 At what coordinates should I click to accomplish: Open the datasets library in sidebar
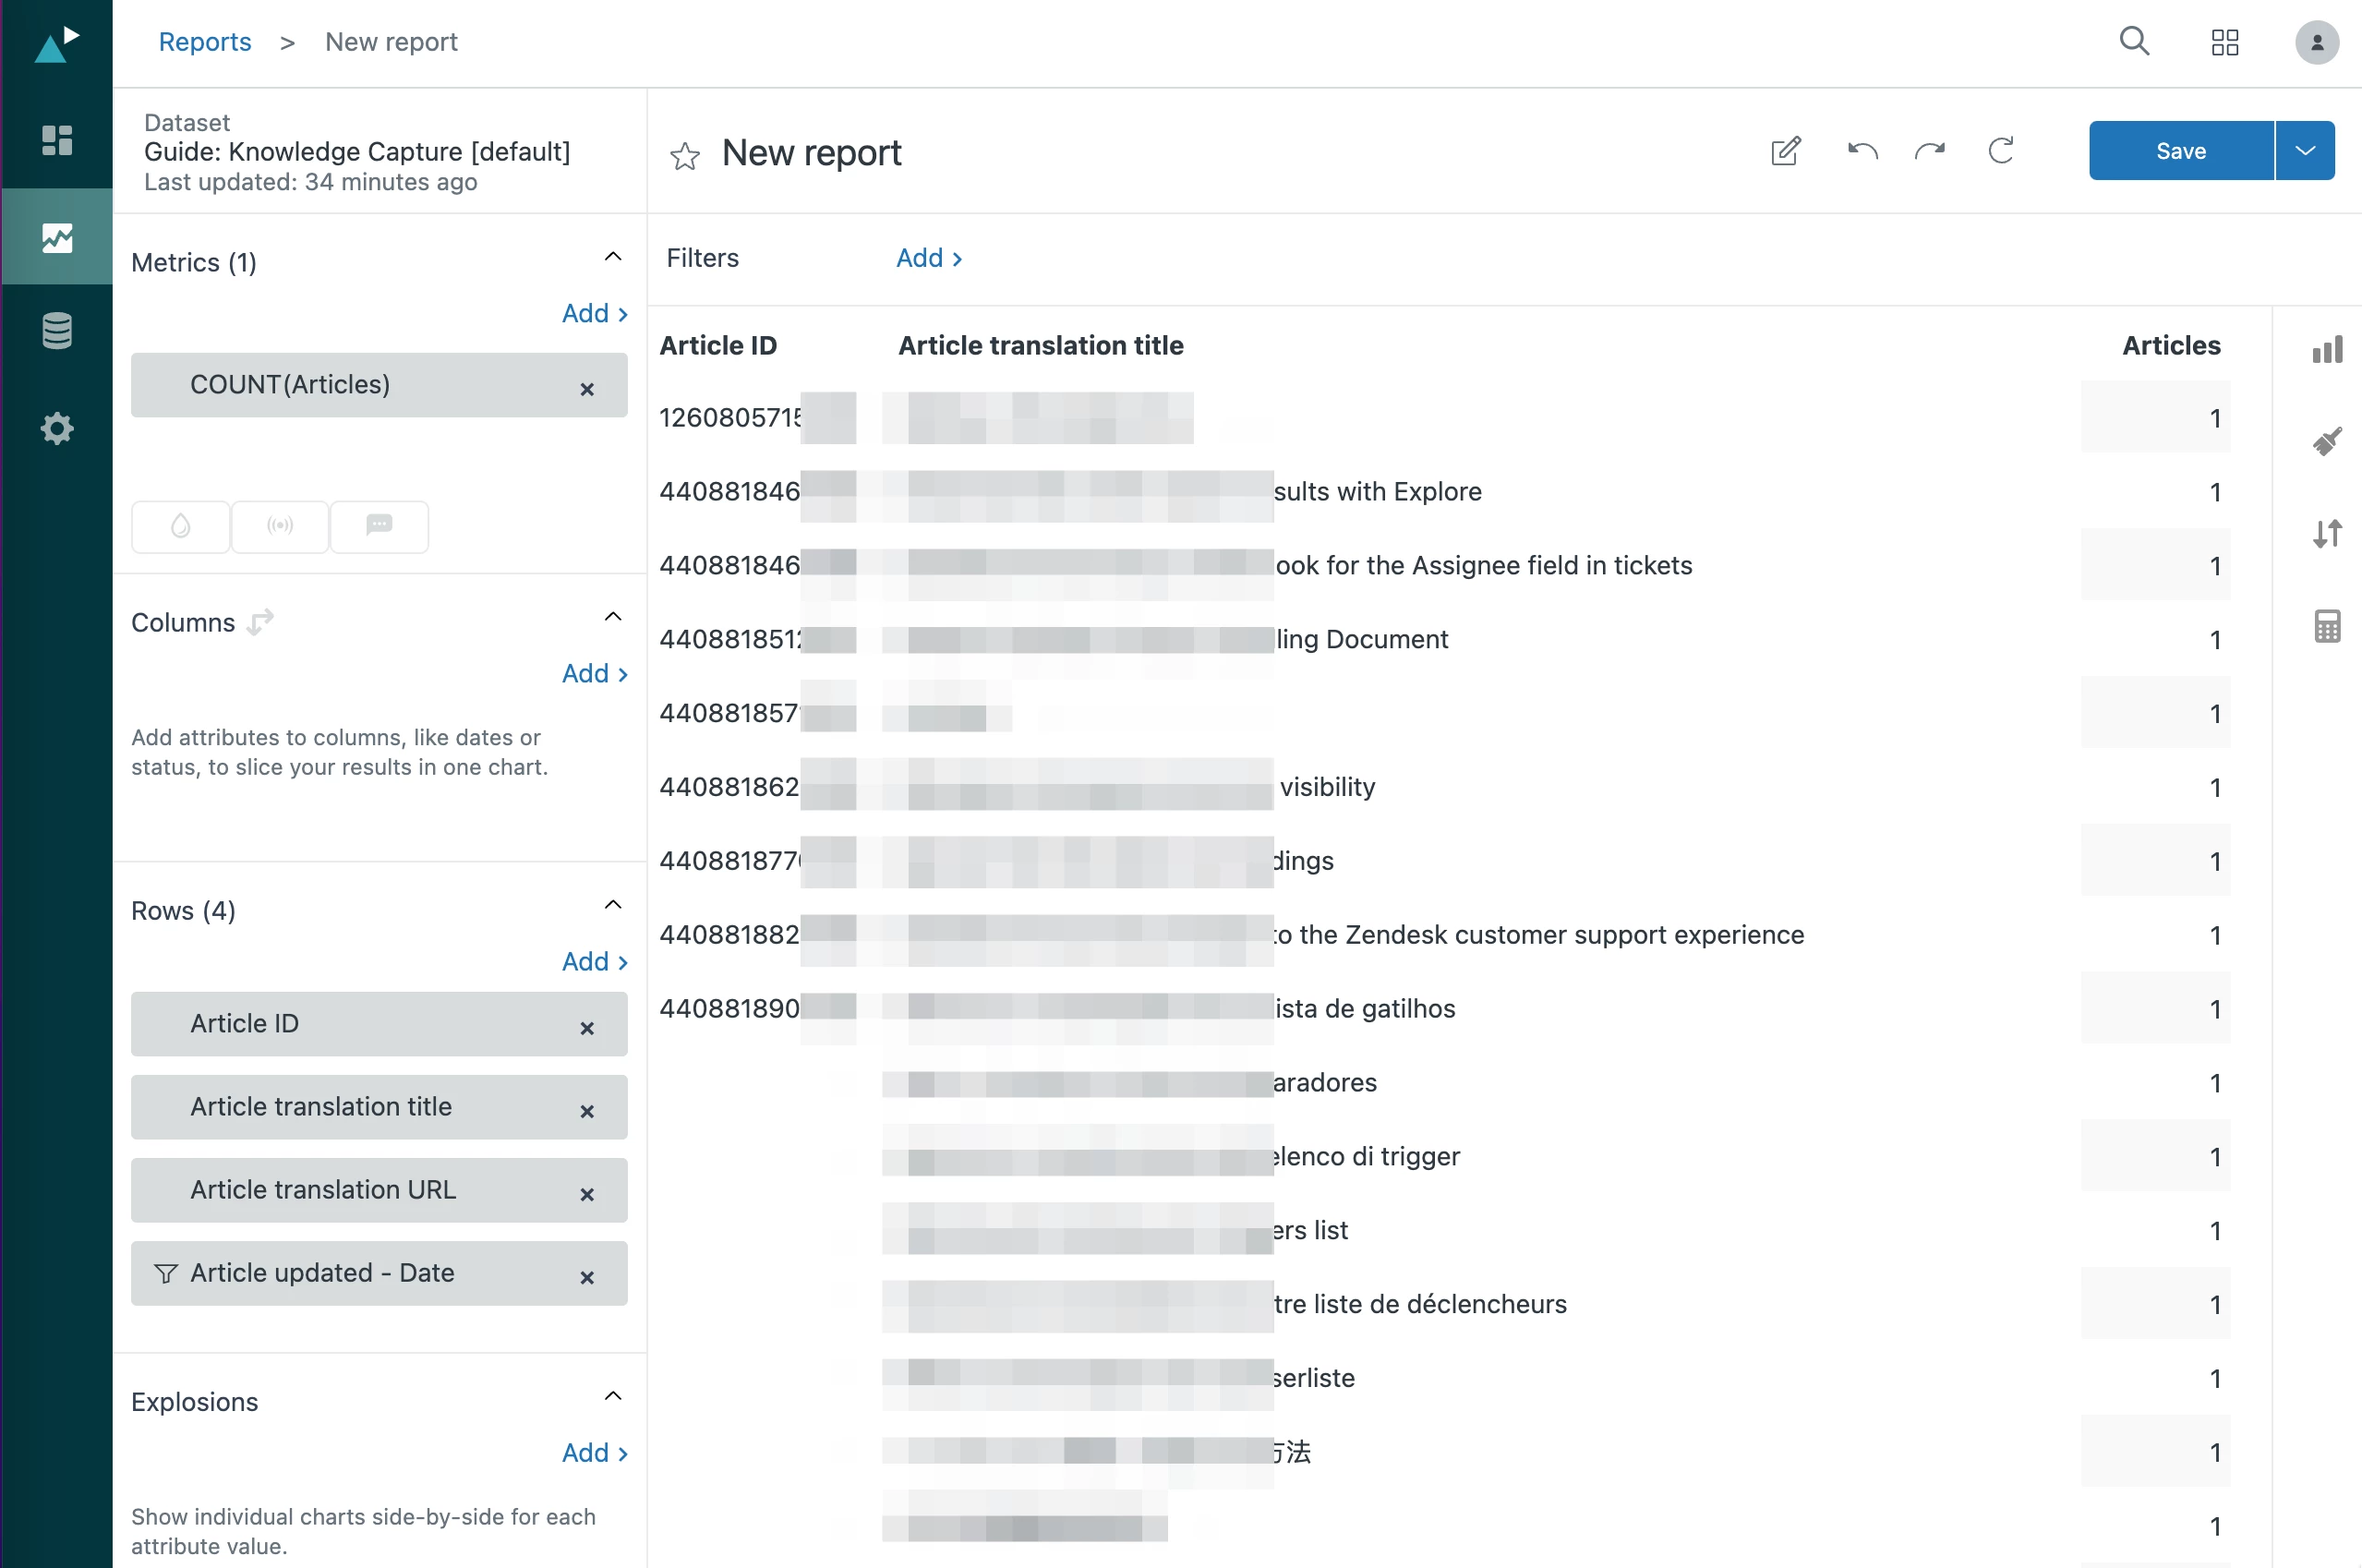tap(57, 331)
